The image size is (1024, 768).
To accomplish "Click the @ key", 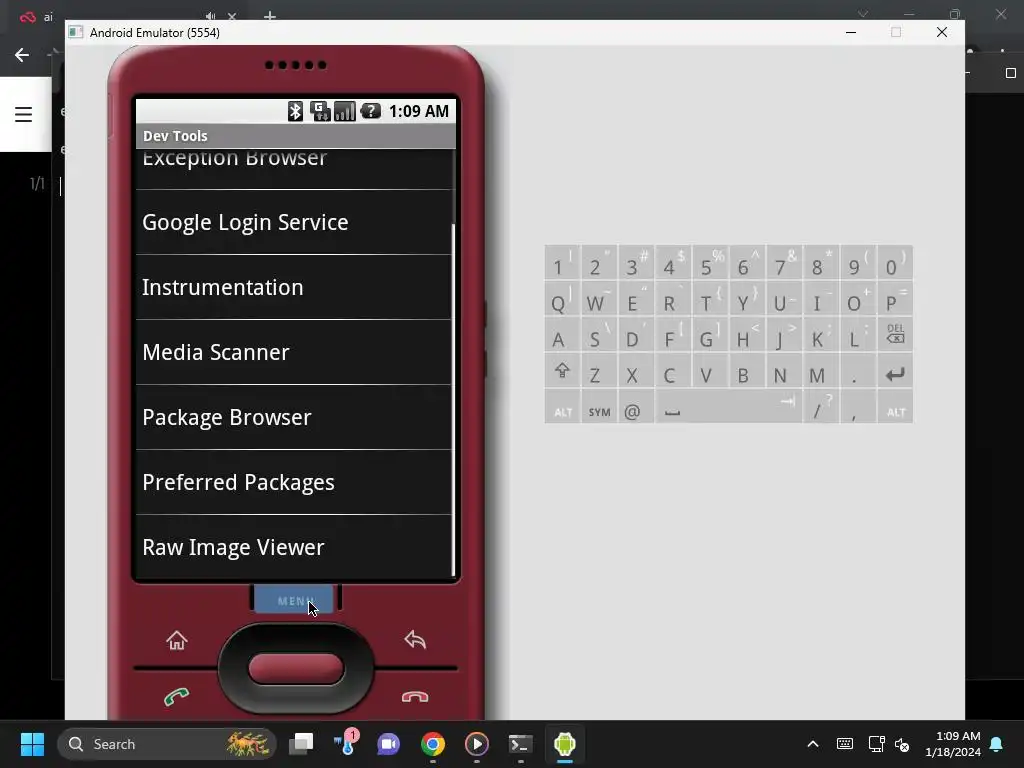I will click(635, 407).
